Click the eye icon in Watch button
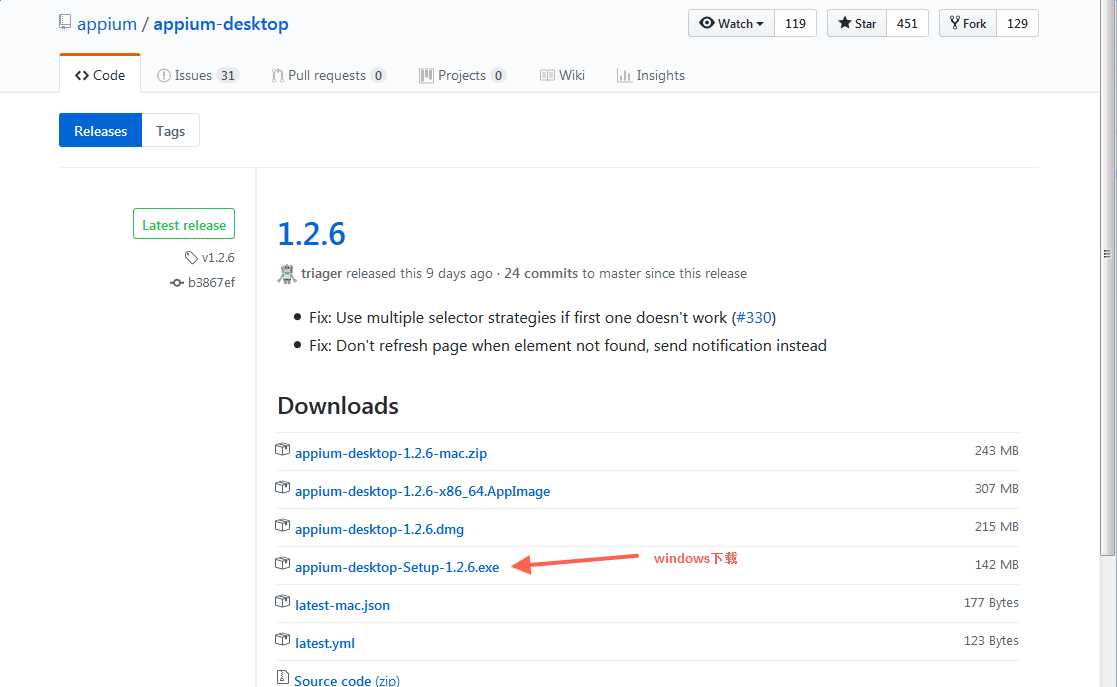The height and width of the screenshot is (687, 1117). pyautogui.click(x=707, y=23)
